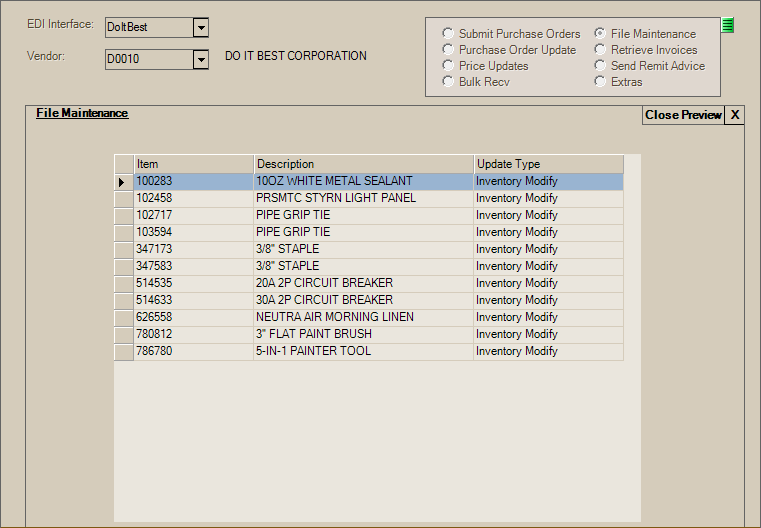The height and width of the screenshot is (528, 761).
Task: Click Inventory Modify for item 102458
Action: click(x=549, y=198)
